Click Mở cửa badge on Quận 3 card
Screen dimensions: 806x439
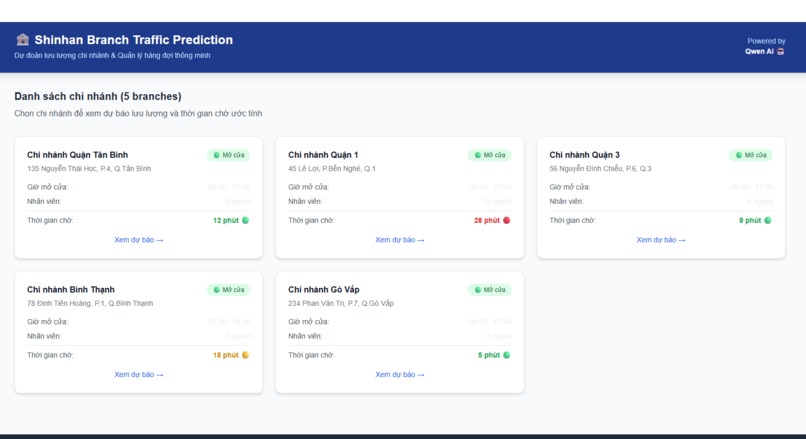(751, 155)
